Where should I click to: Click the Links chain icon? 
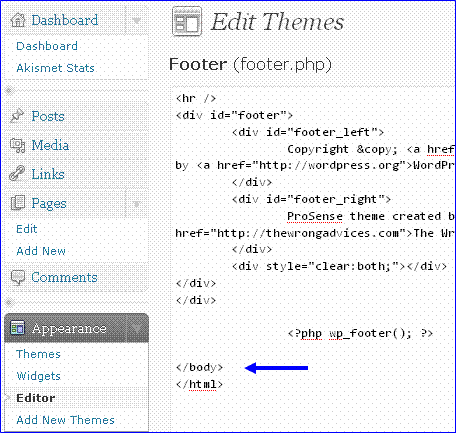17,174
